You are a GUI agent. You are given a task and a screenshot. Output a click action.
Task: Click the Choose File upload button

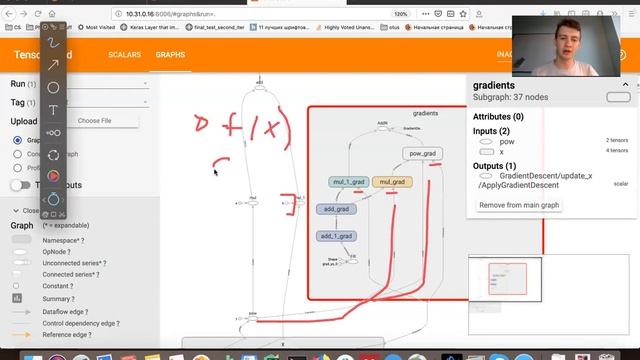coord(95,121)
